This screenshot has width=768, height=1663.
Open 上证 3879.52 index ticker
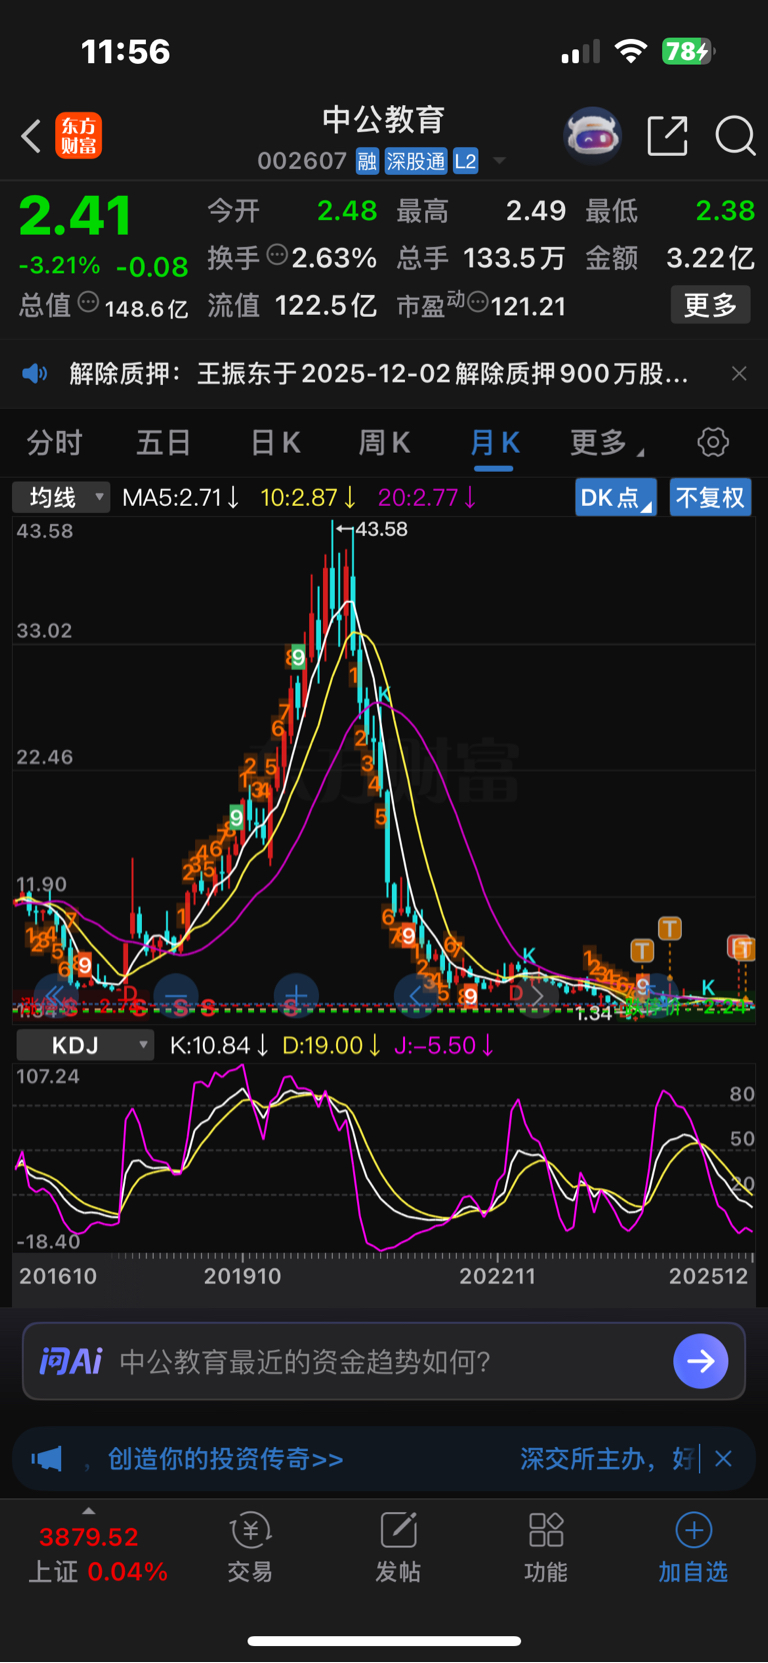tap(98, 1554)
